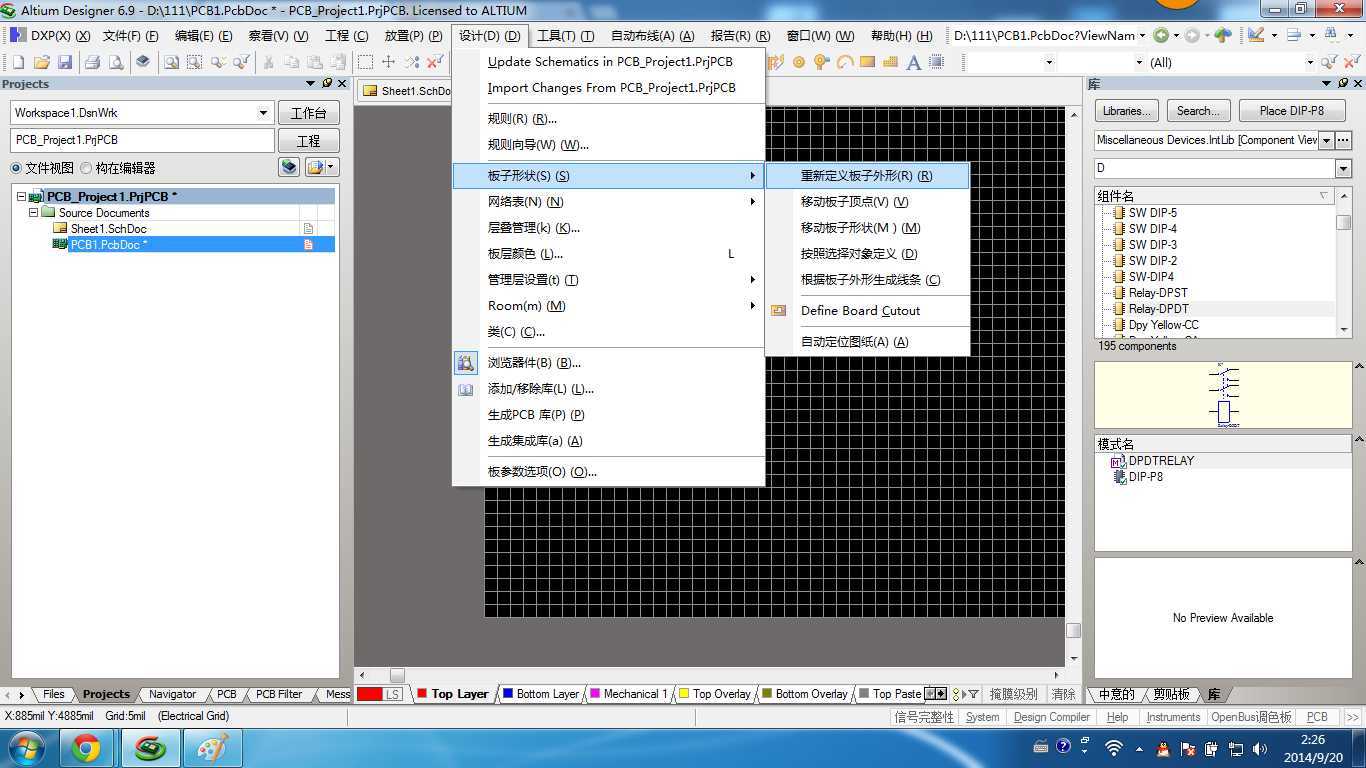Open the 设计(D) menu
This screenshot has height=768, width=1366.
pos(490,35)
